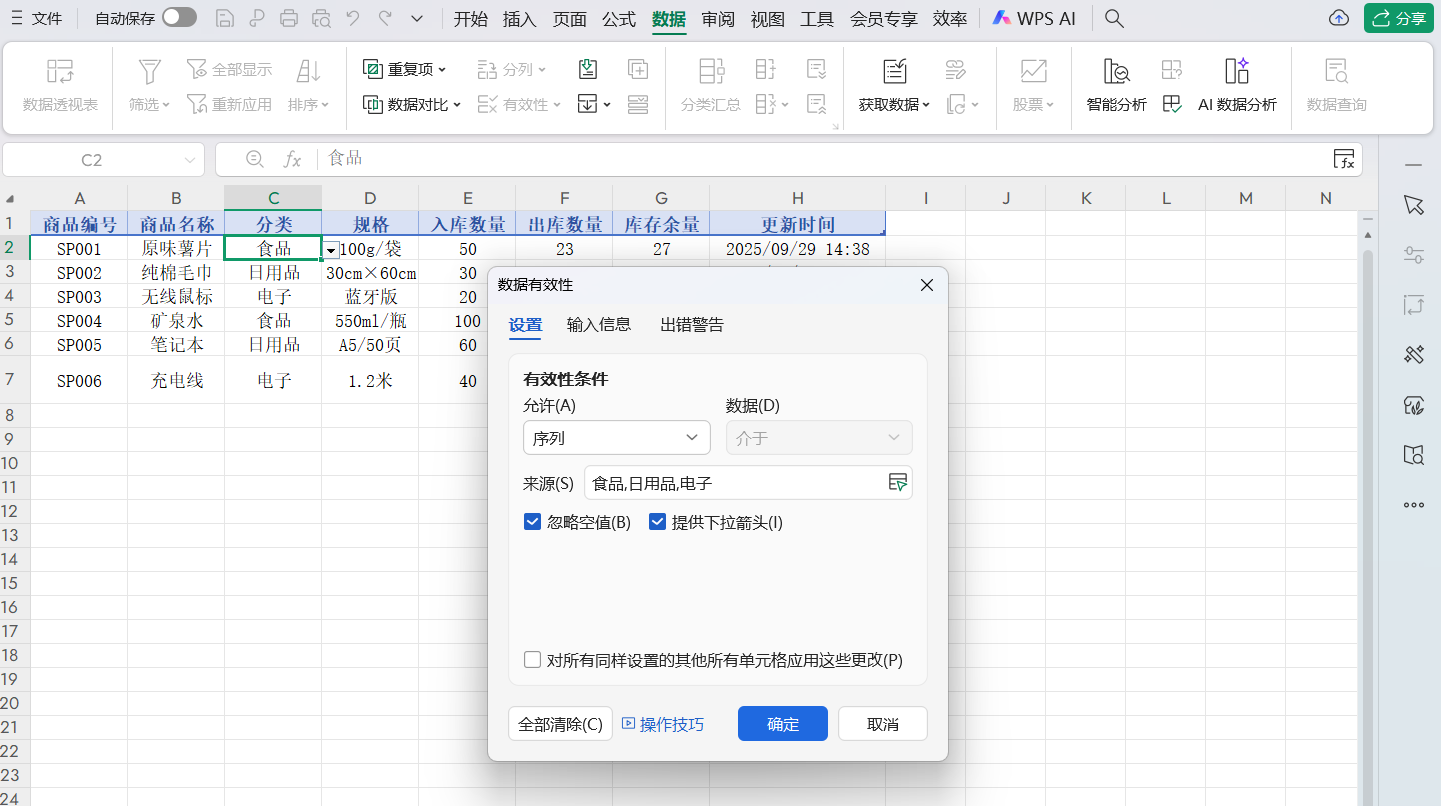Open the 操作技巧 link
This screenshot has height=806, width=1441.
tap(663, 724)
